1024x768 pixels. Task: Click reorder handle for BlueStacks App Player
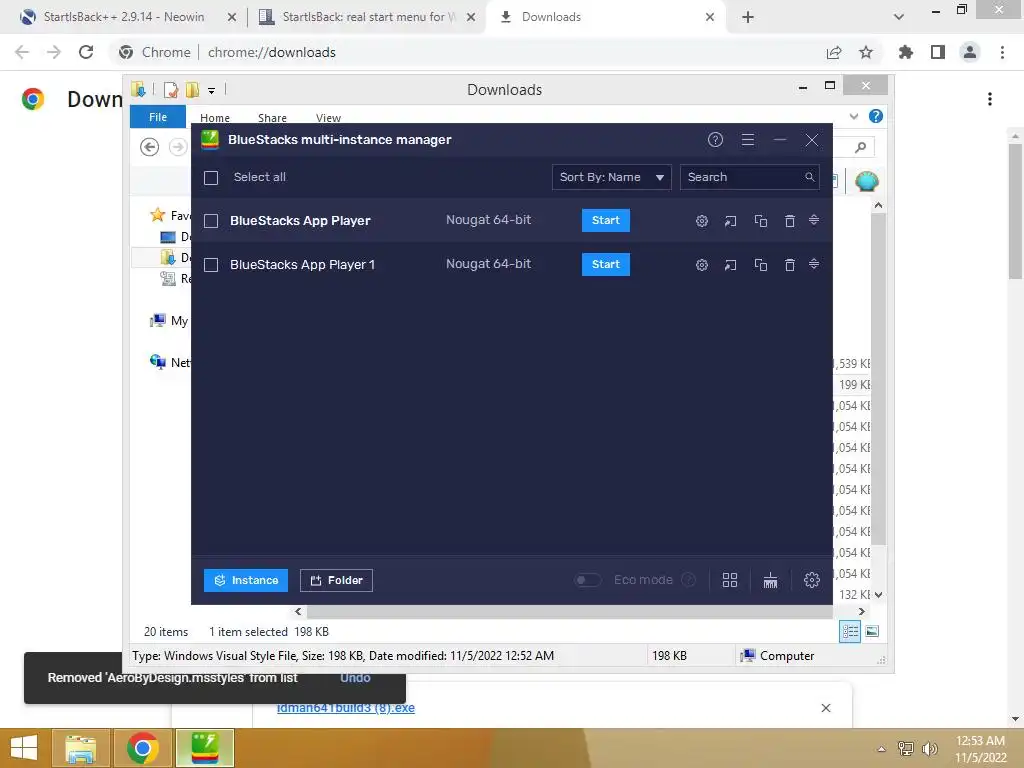tap(814, 220)
